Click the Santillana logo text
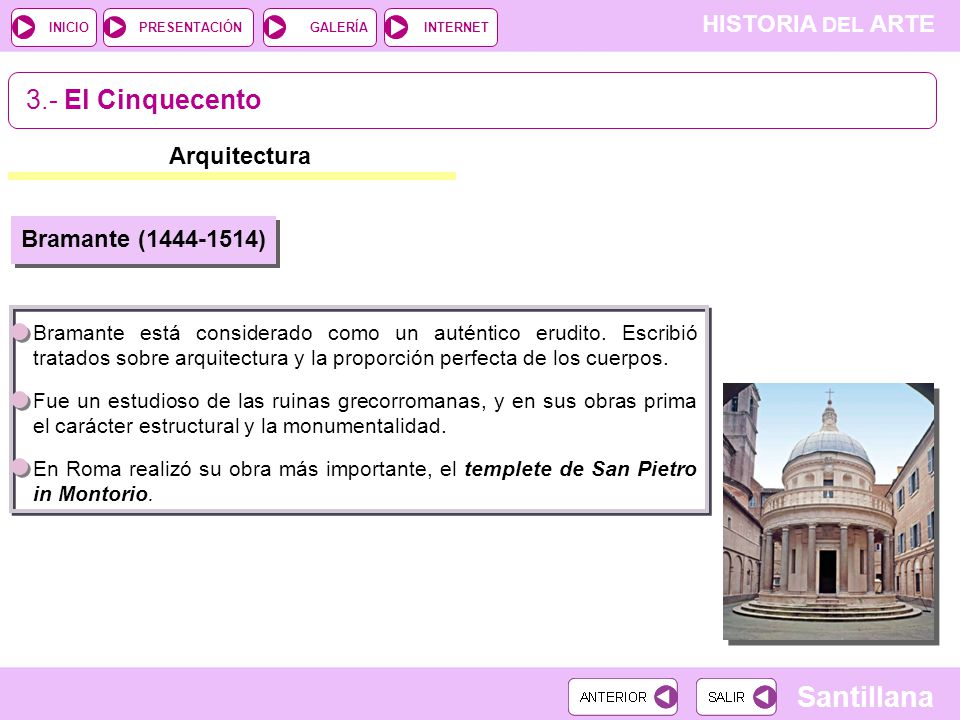 (x=865, y=697)
